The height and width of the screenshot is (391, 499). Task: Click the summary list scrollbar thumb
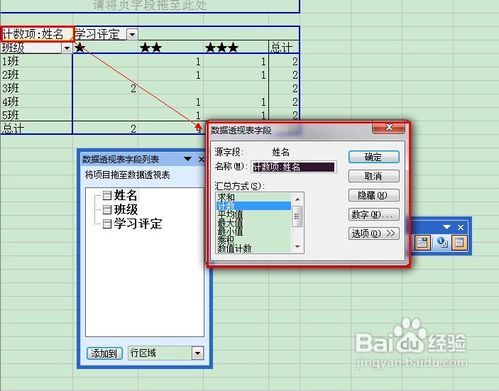298,216
